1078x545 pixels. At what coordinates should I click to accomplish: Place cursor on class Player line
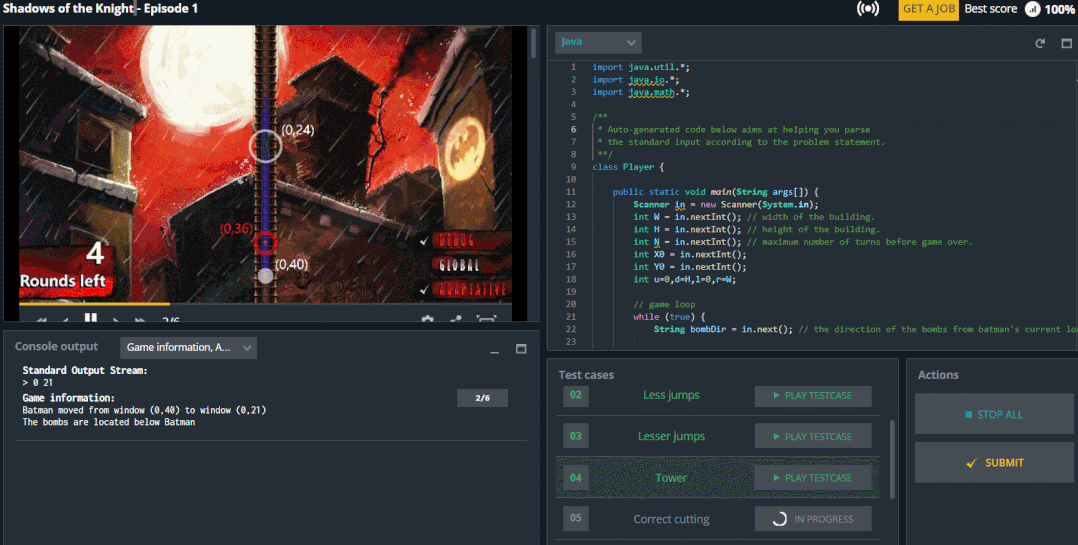628,167
